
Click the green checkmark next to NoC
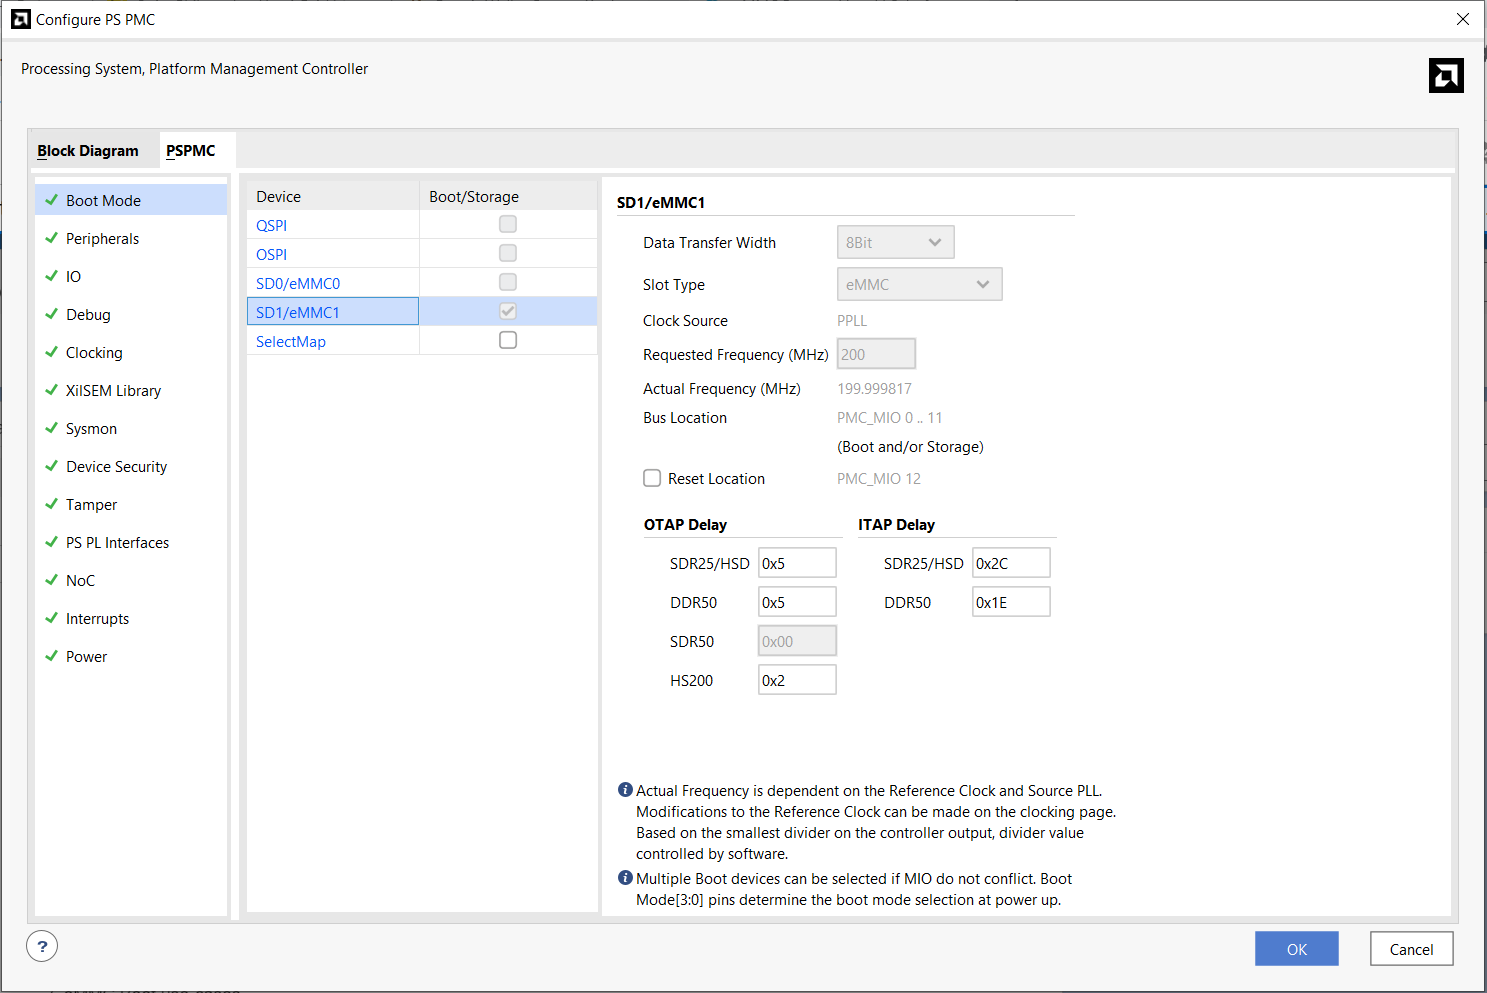pyautogui.click(x=52, y=580)
